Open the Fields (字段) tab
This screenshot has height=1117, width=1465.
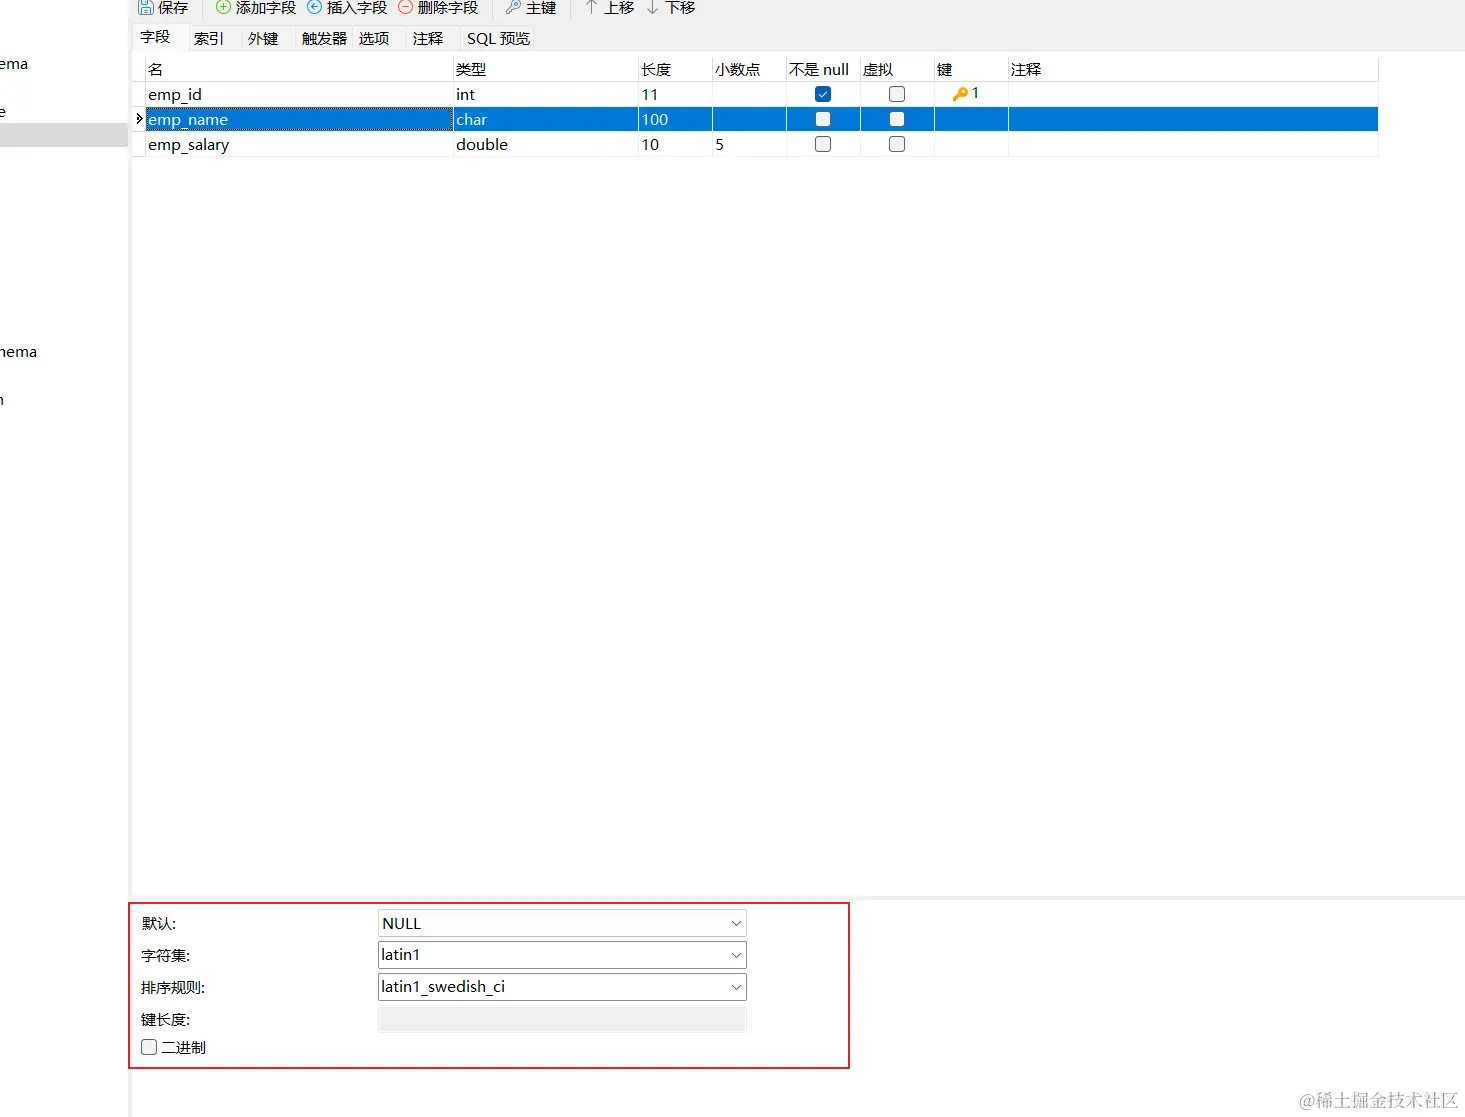click(155, 37)
